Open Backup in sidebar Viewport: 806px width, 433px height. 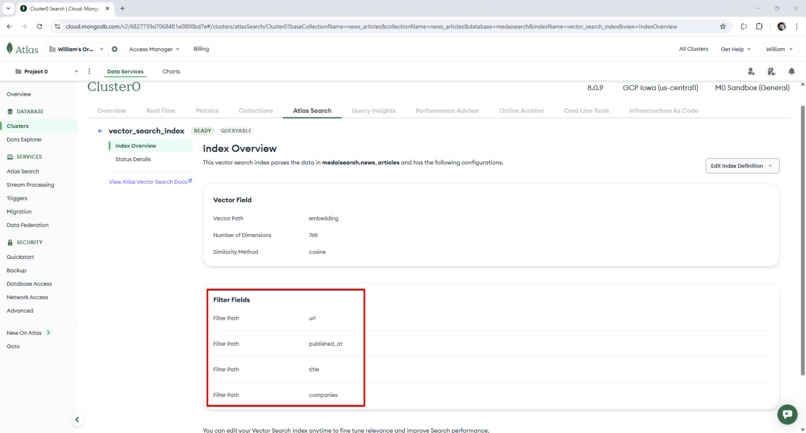[x=16, y=270]
